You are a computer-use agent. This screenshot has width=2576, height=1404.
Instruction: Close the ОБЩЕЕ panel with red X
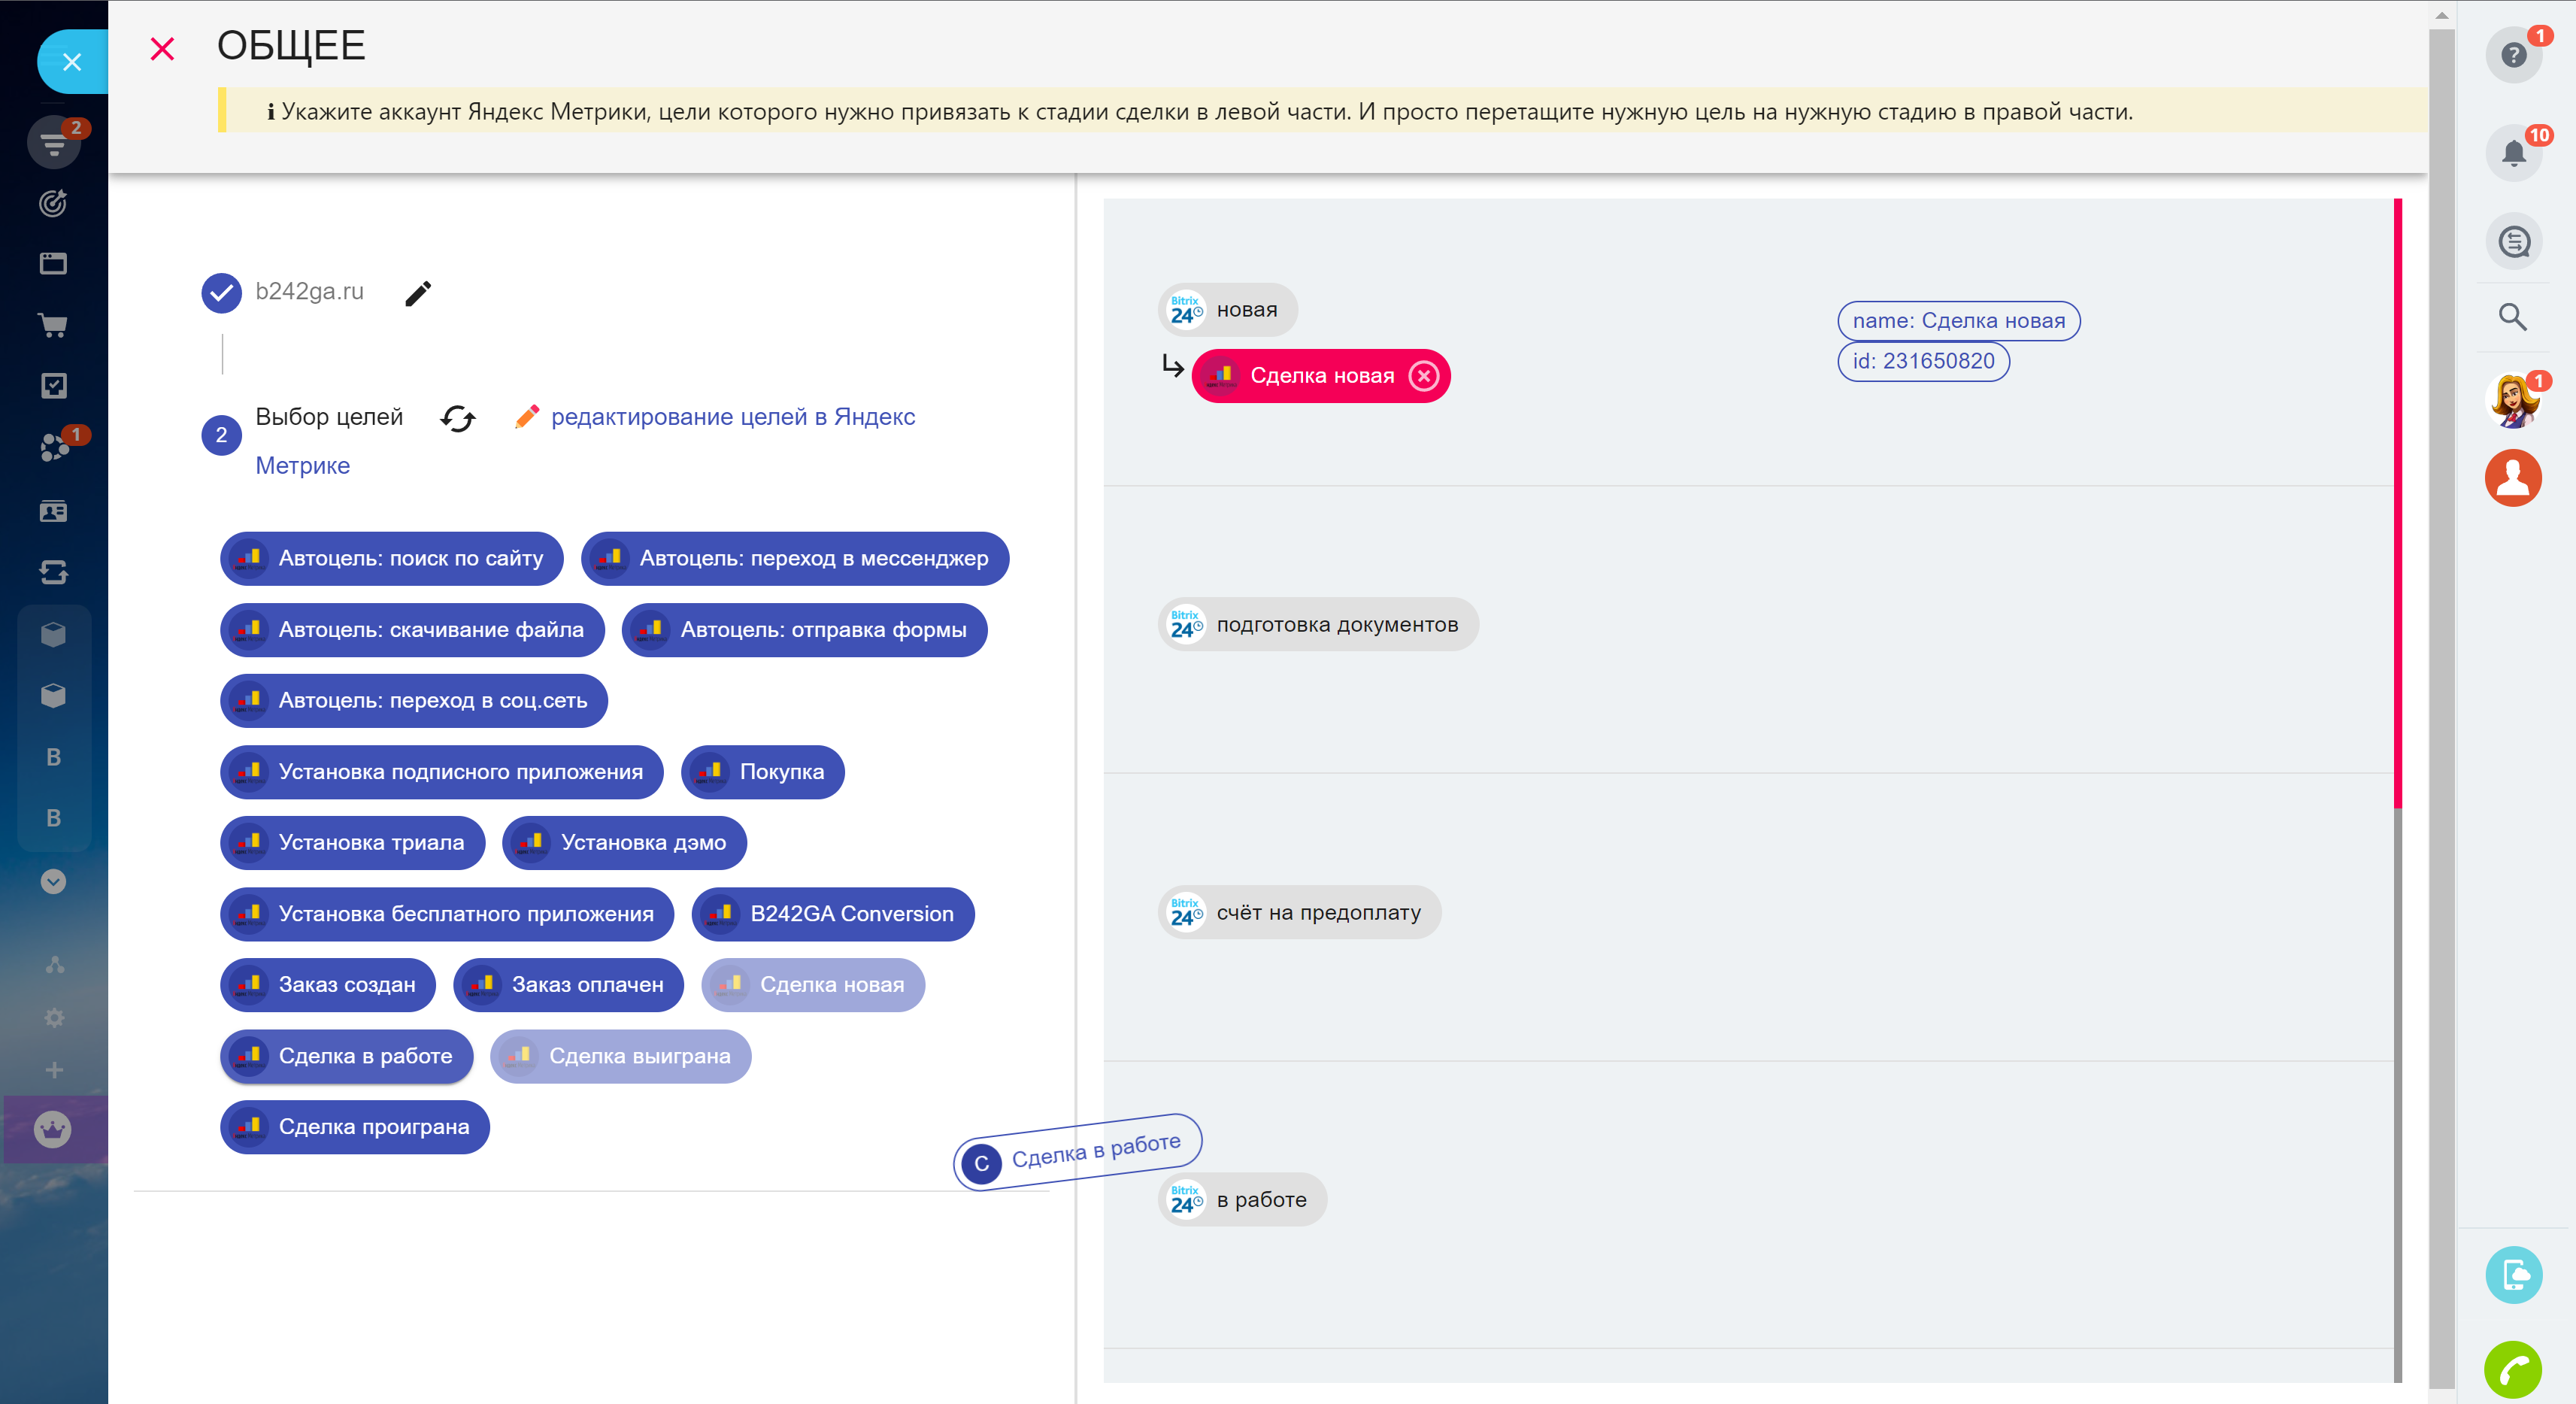click(x=162, y=48)
